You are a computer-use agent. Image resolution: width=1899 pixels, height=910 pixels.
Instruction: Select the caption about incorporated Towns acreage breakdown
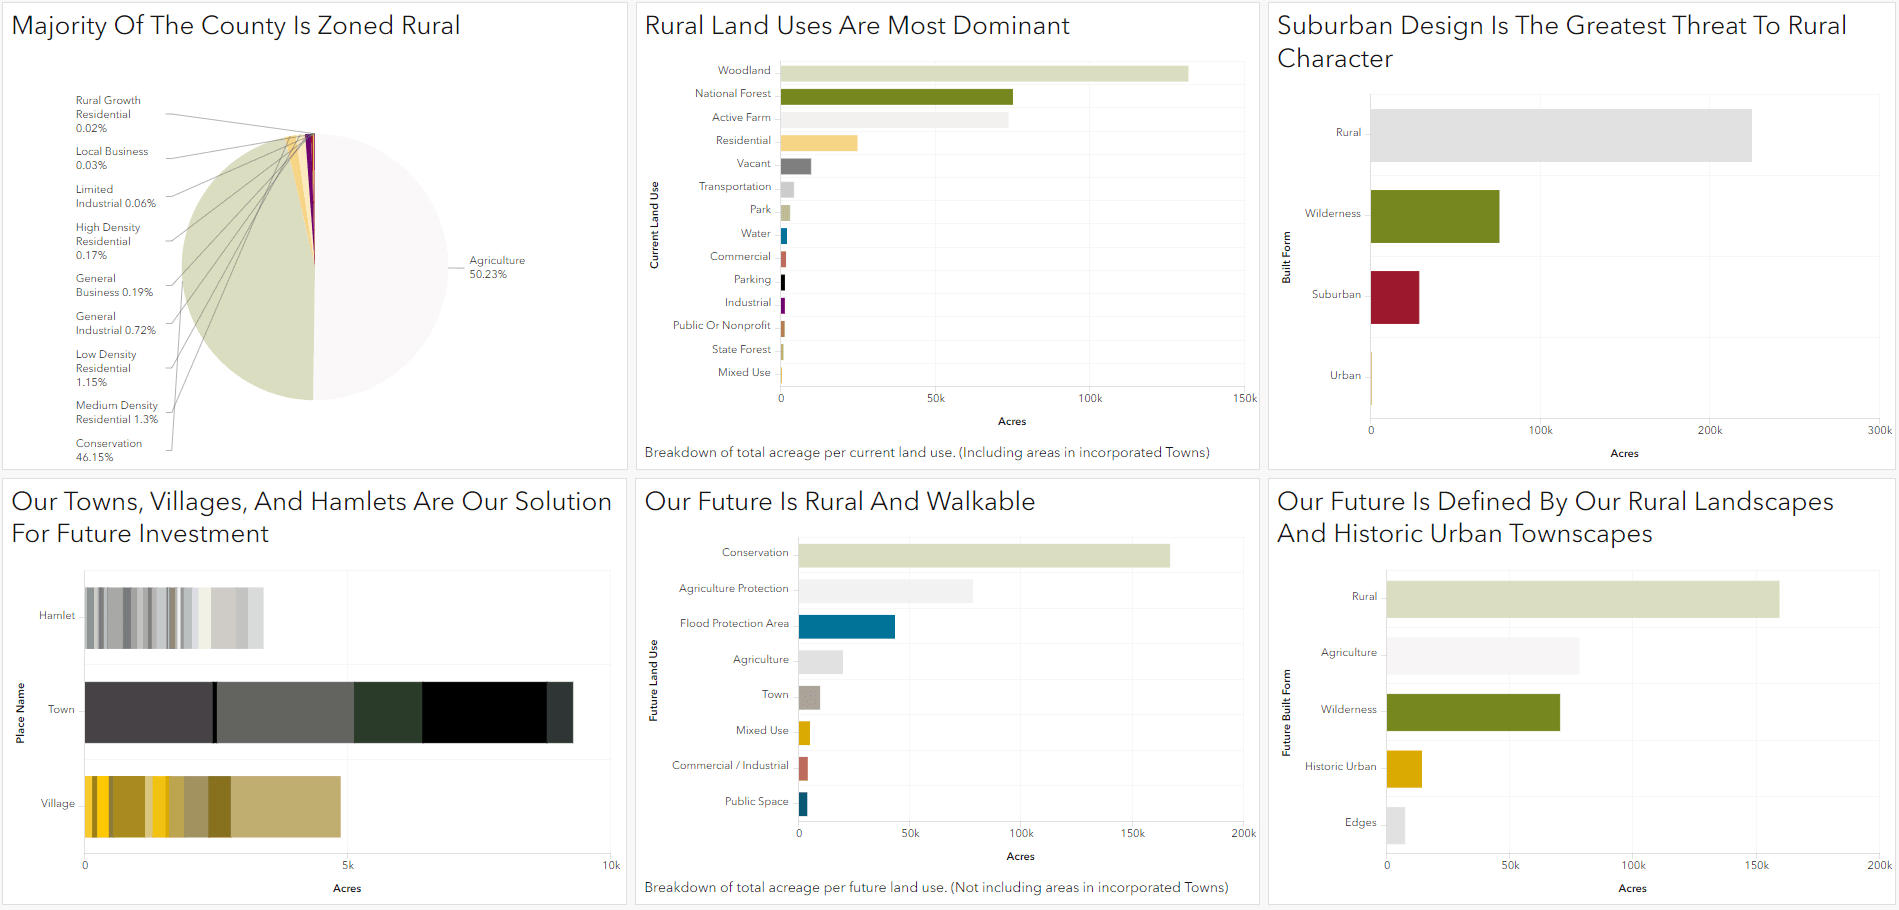click(927, 452)
